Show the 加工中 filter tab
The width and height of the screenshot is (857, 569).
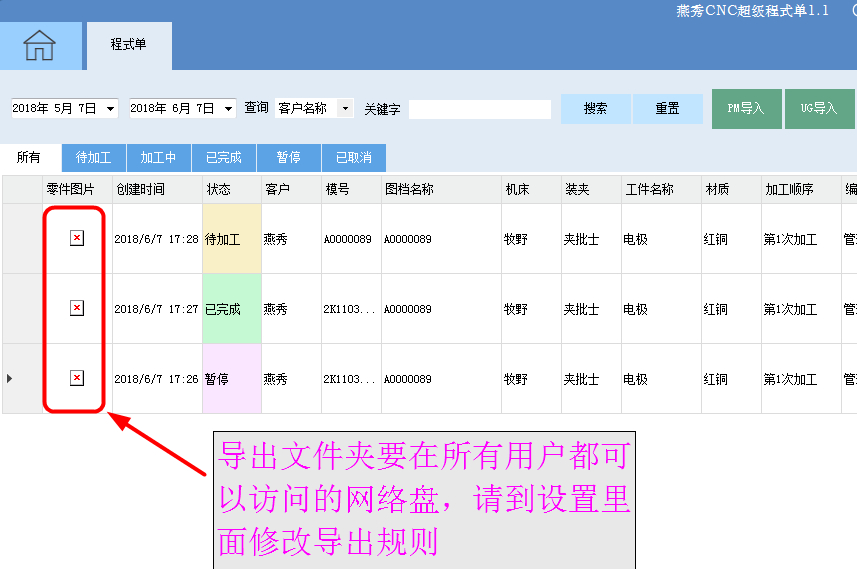click(159, 158)
